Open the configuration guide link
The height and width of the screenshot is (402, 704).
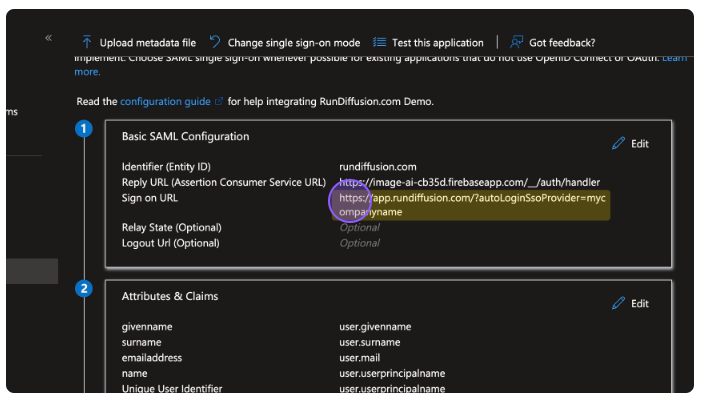pyautogui.click(x=165, y=102)
